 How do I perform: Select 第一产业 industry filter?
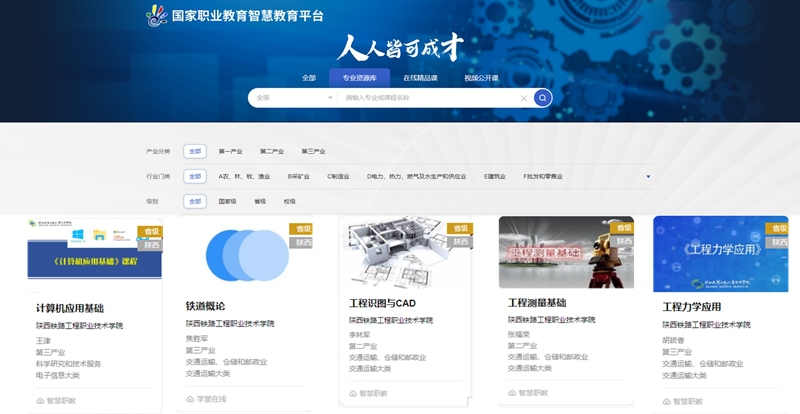(230, 151)
